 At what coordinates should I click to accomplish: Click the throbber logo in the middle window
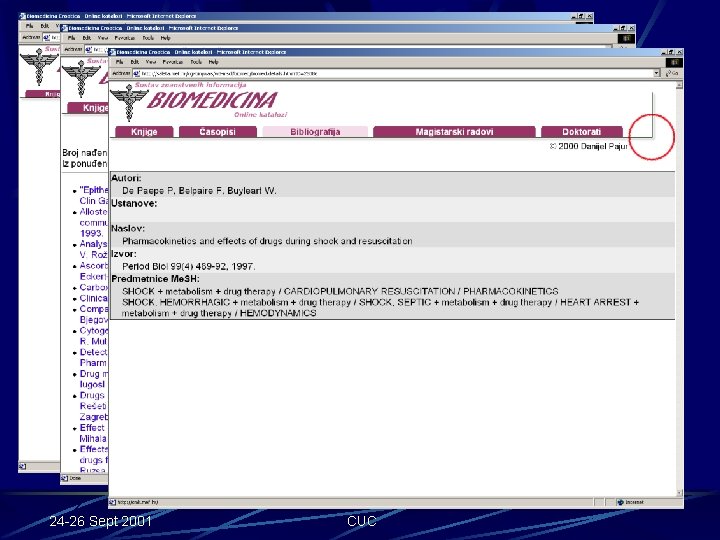(x=626, y=38)
